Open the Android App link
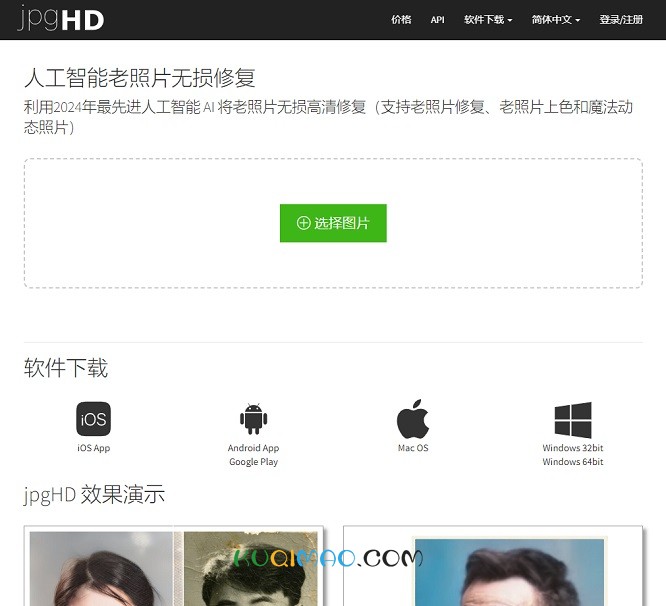Viewport: 666px width, 606px height. (254, 448)
